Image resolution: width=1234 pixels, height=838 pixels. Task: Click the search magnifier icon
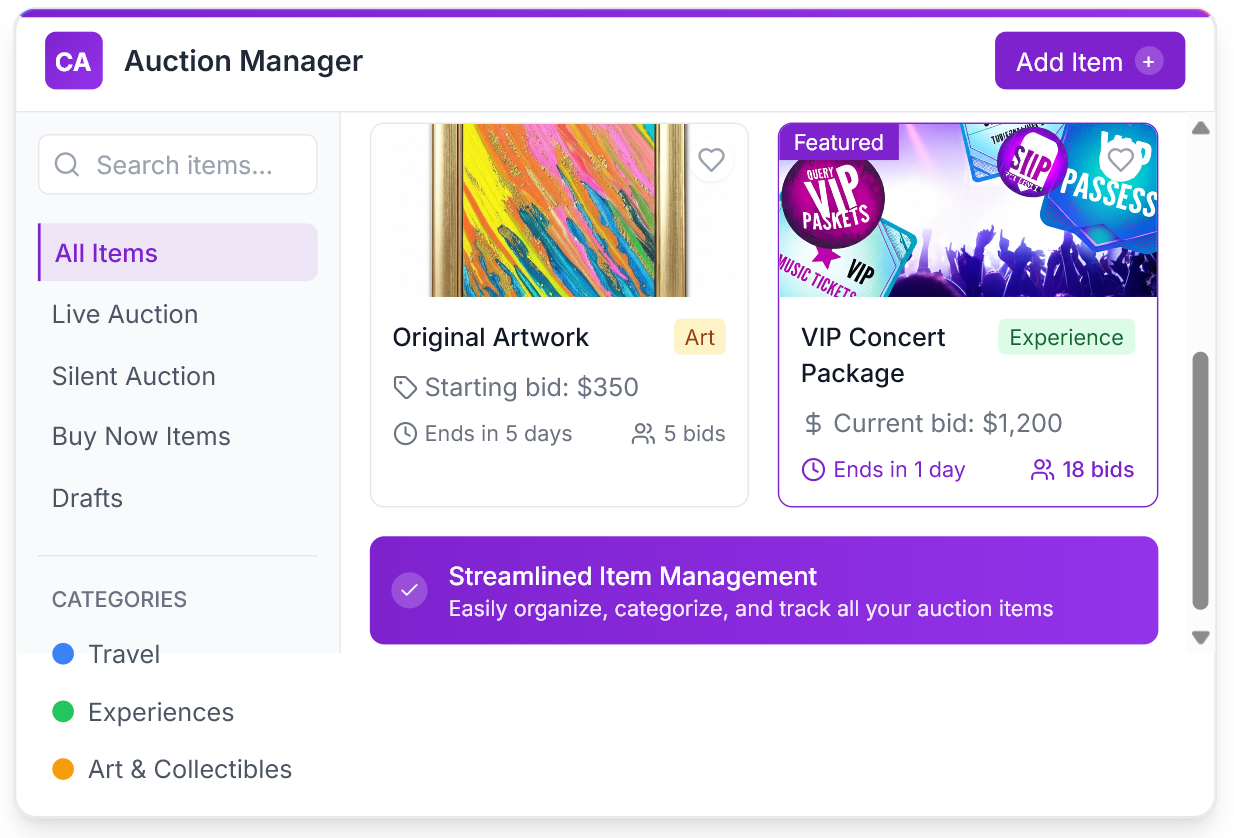(x=67, y=165)
